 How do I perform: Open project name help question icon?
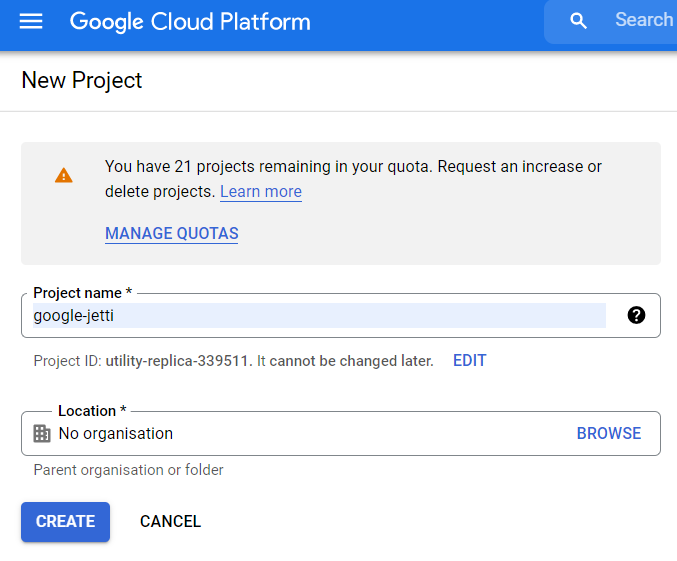[x=636, y=315]
